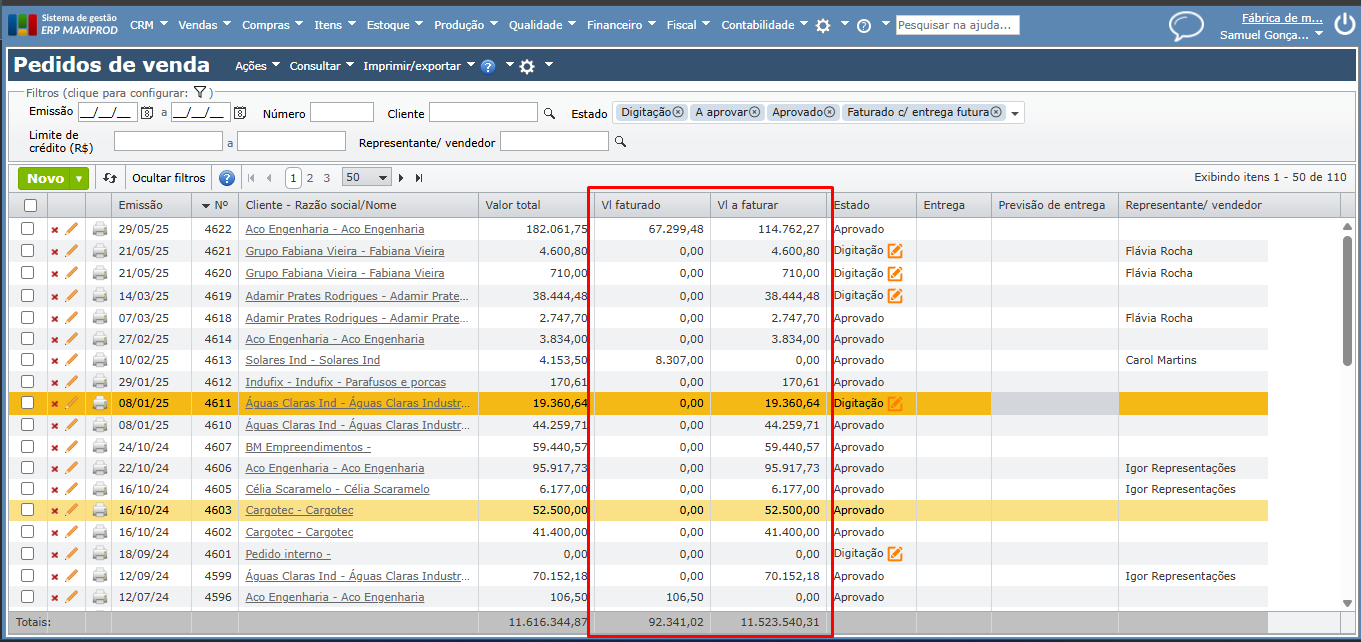Select checkbox for order 4613 row
The image size is (1361, 642).
[28, 360]
